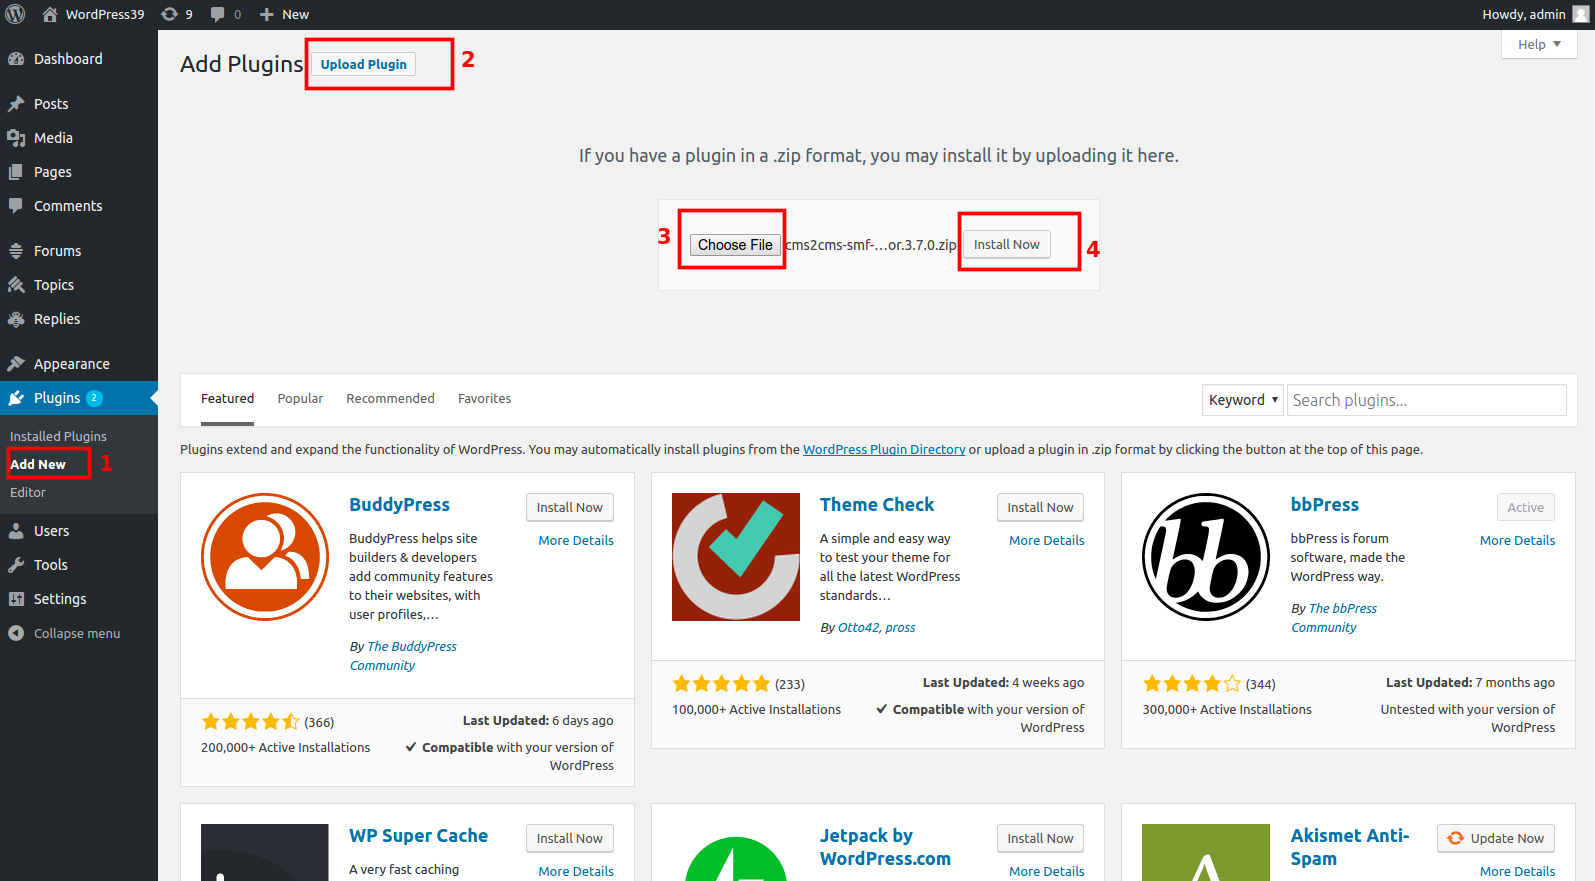Click the bbPress plugin title
The width and height of the screenshot is (1595, 881).
1325,504
